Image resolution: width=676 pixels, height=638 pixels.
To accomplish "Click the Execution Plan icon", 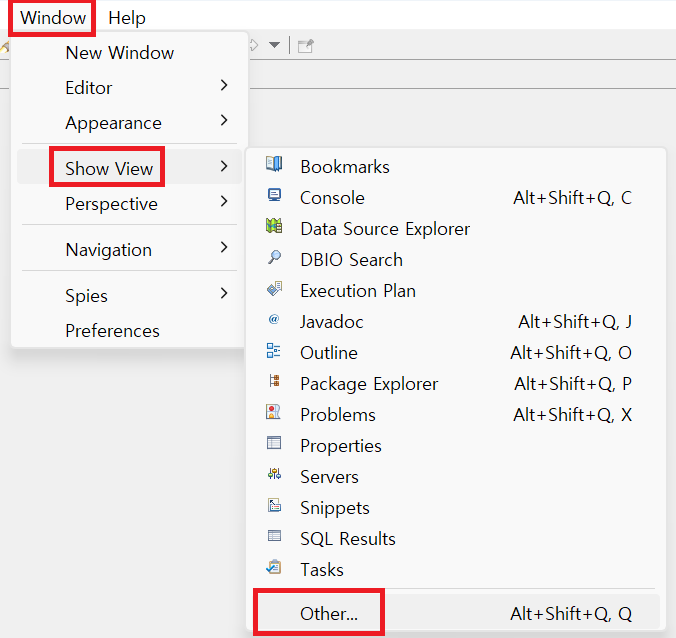I will coord(274,290).
